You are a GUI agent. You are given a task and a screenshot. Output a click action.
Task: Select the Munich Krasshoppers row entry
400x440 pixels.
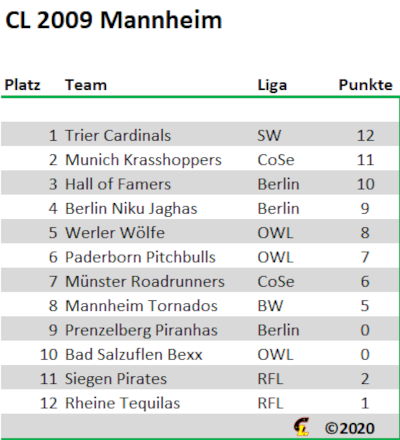point(200,160)
